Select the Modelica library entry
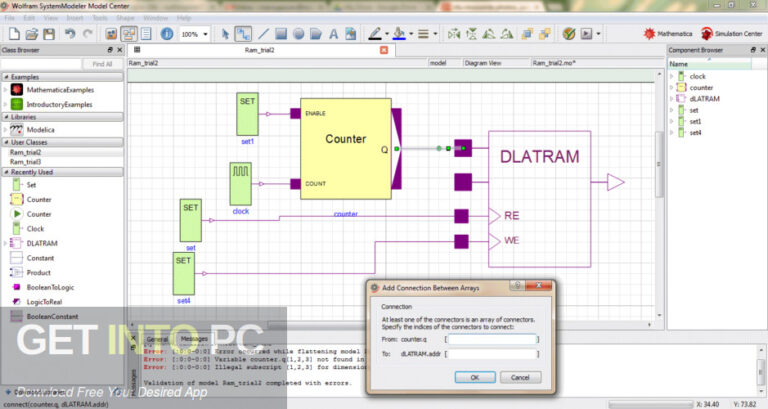 tap(40, 130)
